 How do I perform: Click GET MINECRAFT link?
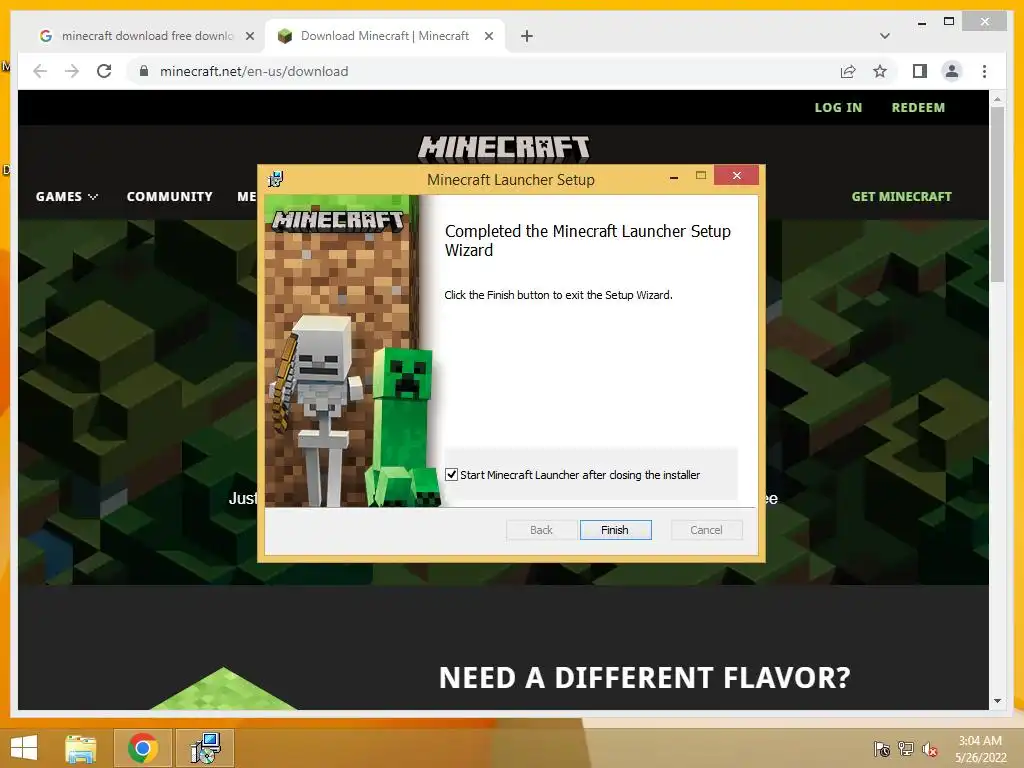[901, 197]
